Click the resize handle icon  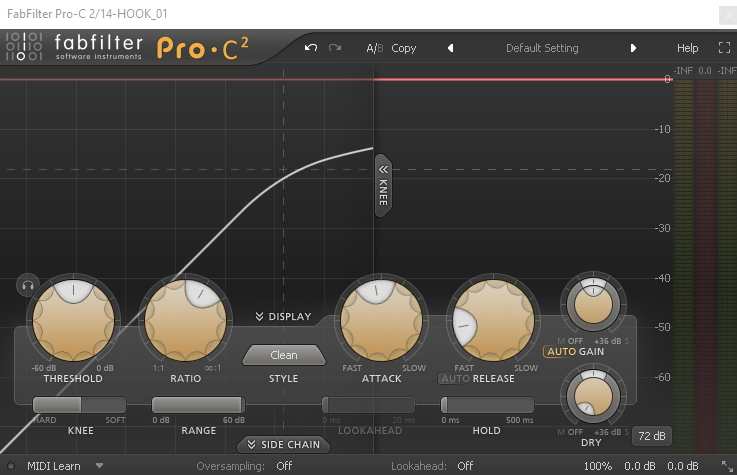click(727, 466)
